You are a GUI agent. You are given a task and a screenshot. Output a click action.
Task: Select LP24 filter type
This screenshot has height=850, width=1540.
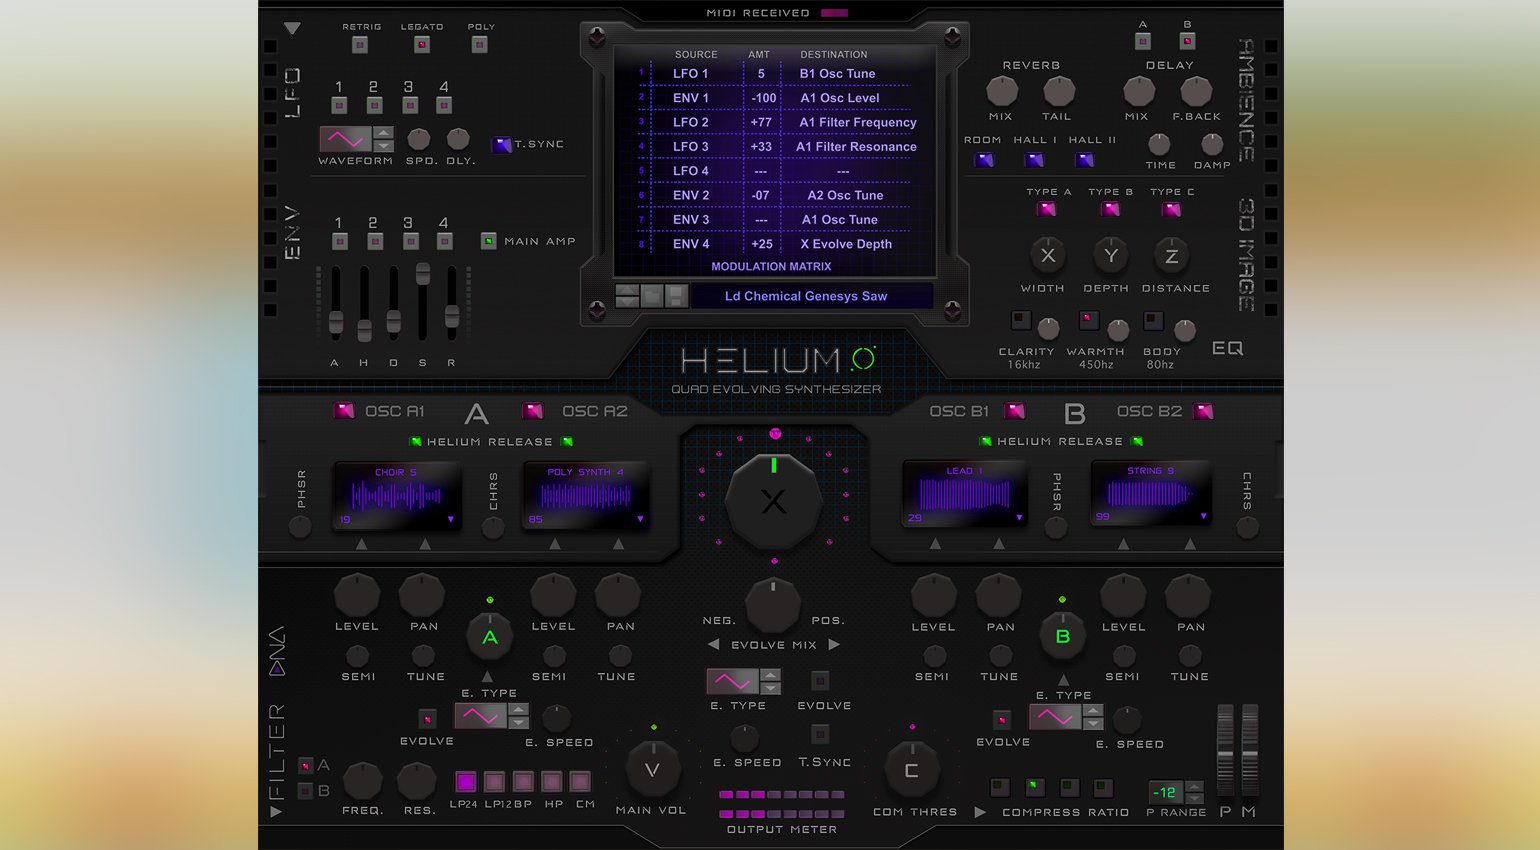[x=465, y=781]
